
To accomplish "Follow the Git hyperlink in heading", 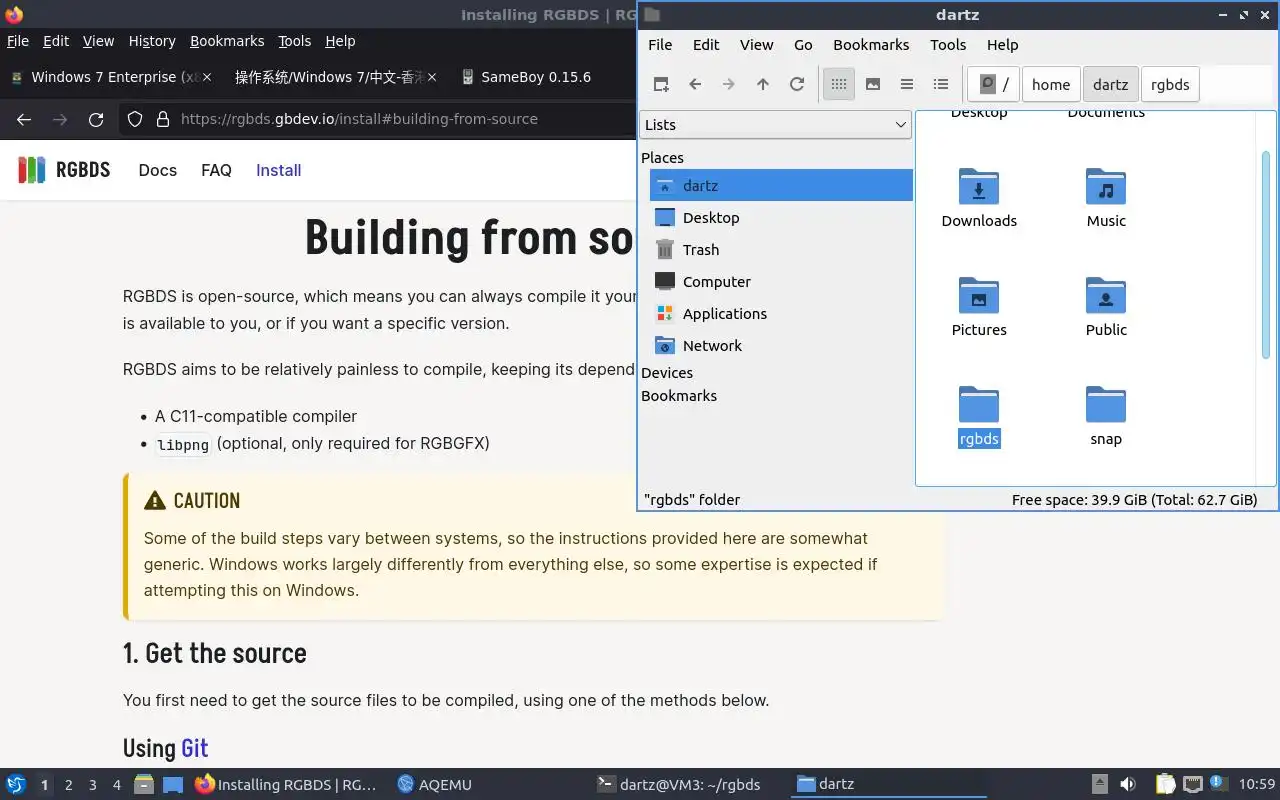I will click(x=194, y=748).
